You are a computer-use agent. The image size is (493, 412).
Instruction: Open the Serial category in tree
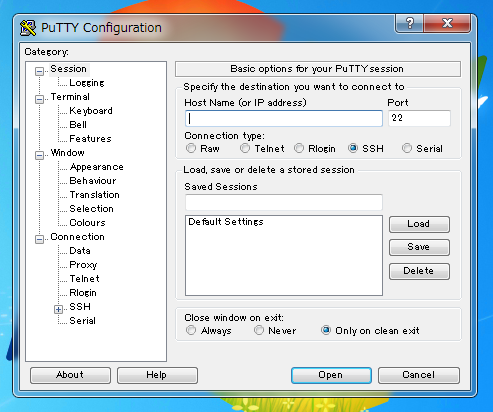[82, 321]
